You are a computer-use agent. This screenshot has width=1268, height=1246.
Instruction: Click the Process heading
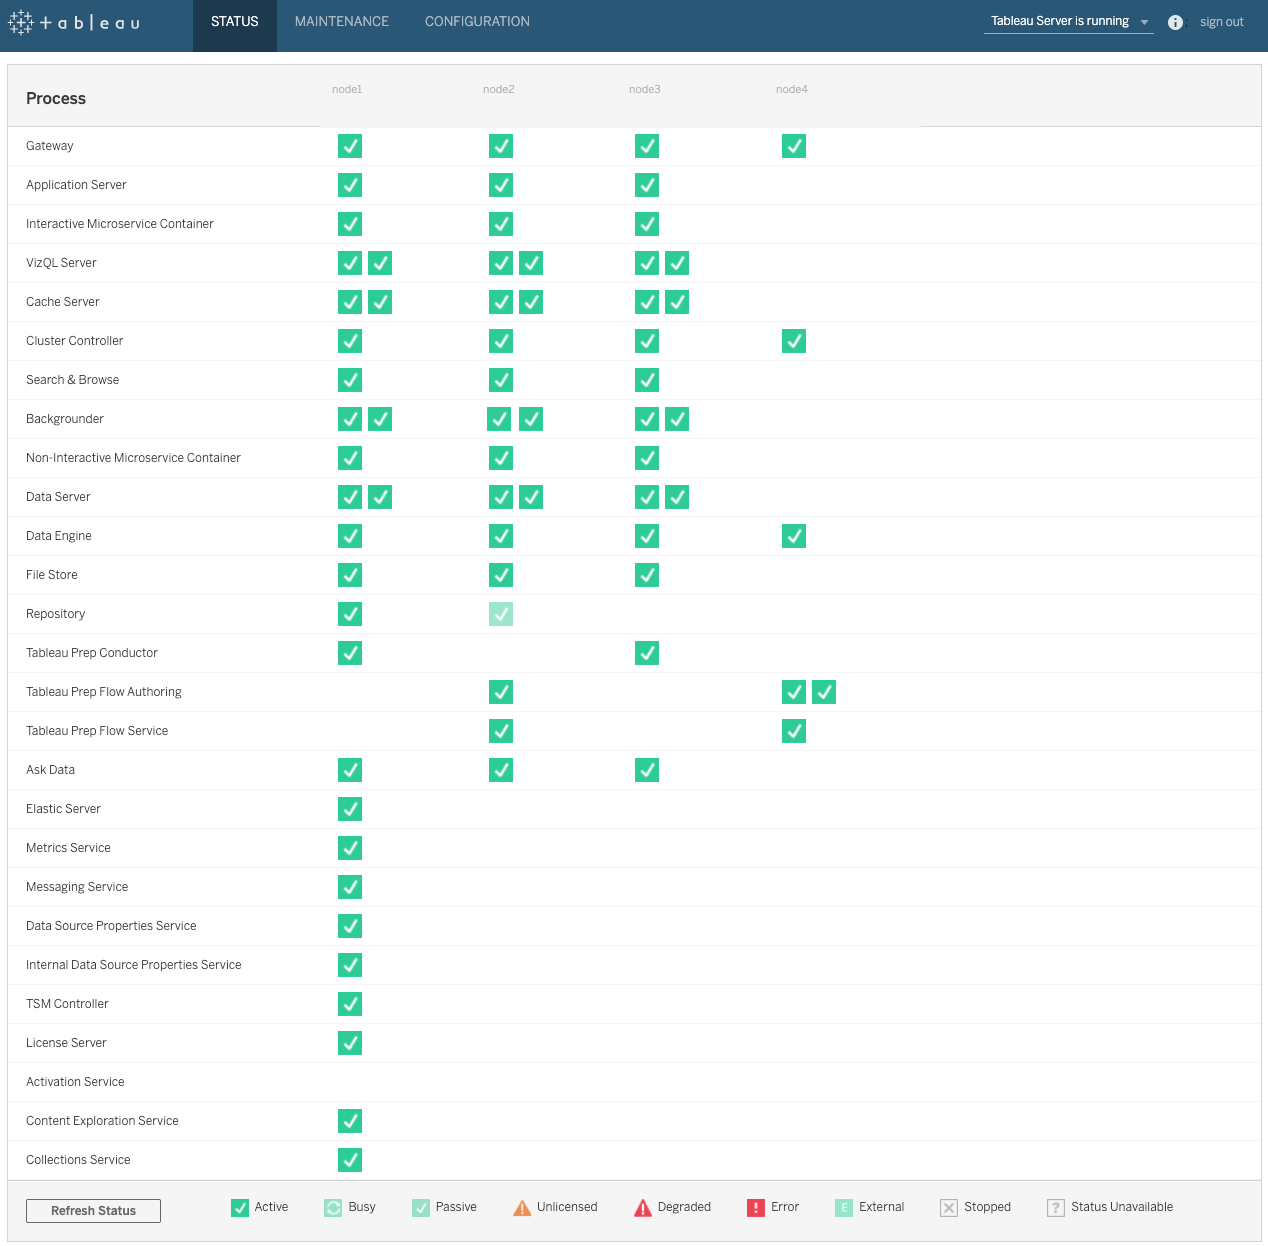(56, 98)
